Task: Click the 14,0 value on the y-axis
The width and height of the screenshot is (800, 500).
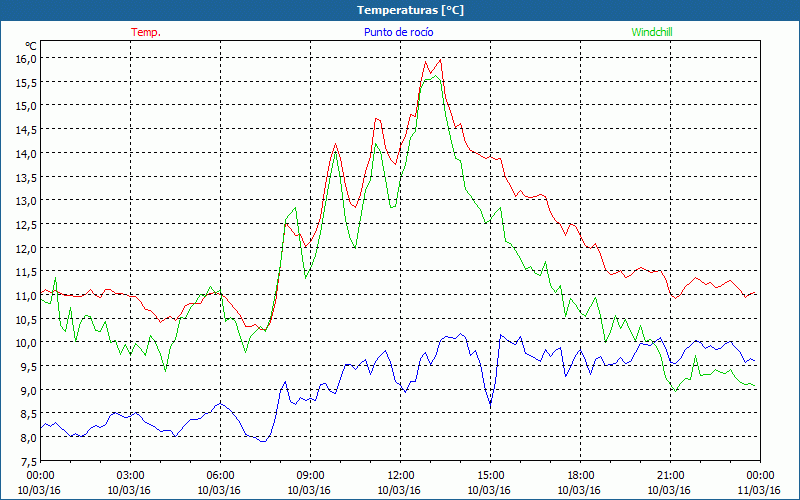Action: [x=25, y=153]
